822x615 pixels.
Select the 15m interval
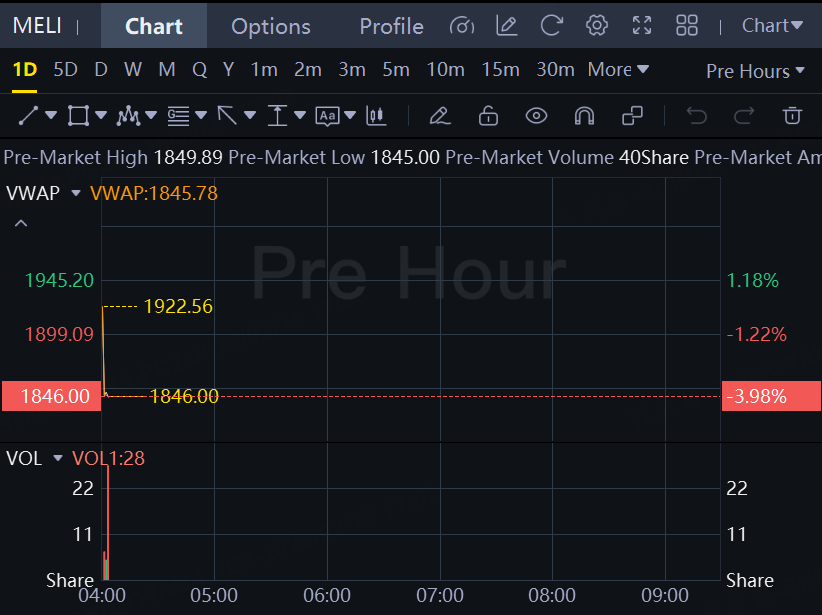tap(501, 69)
